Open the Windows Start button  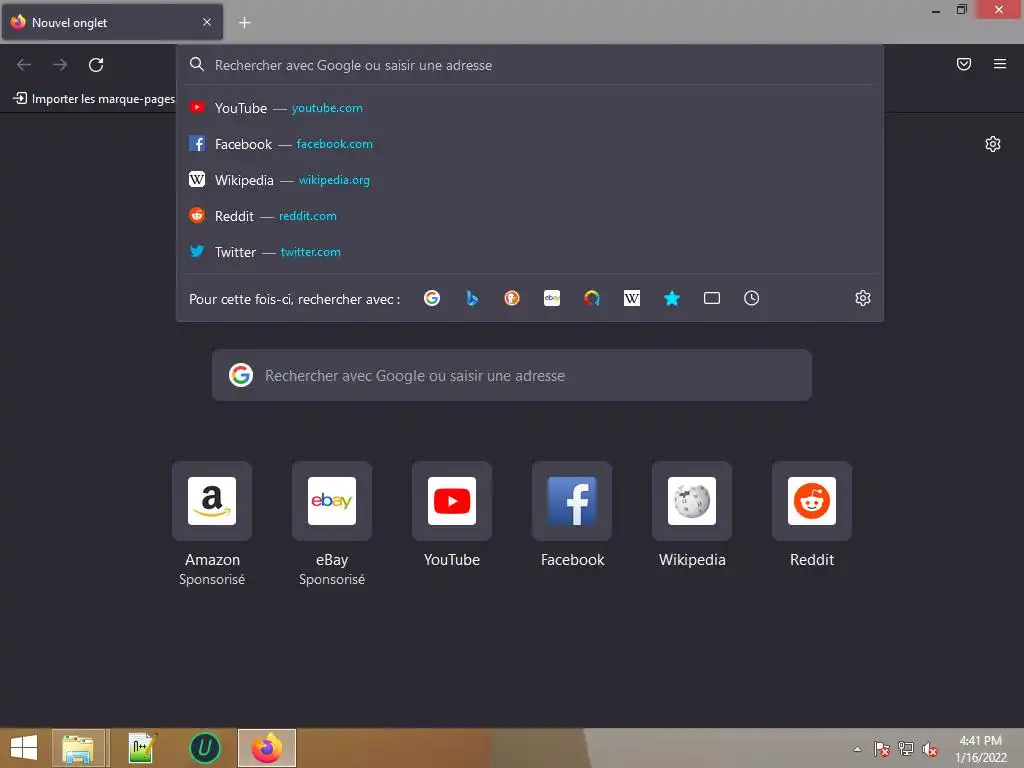pyautogui.click(x=24, y=748)
